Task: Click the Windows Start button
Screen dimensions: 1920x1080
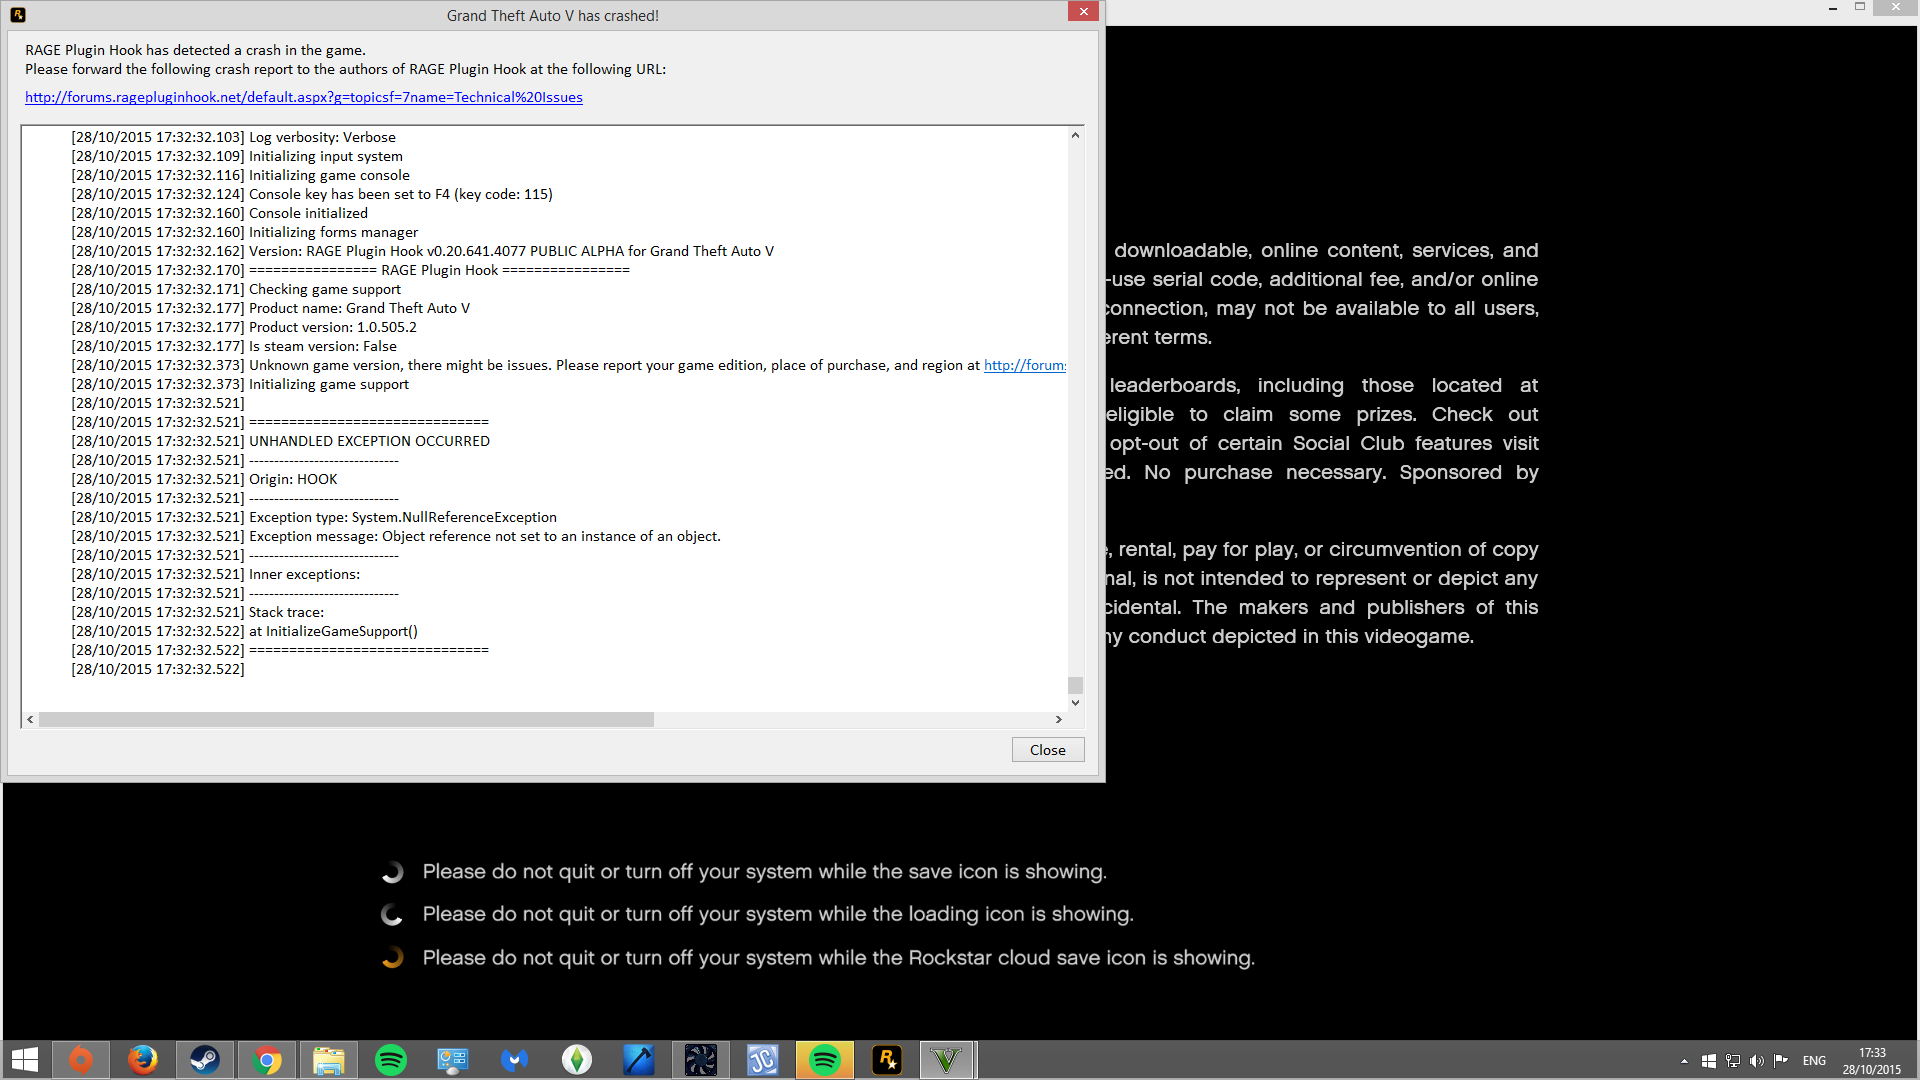Action: [25, 1060]
